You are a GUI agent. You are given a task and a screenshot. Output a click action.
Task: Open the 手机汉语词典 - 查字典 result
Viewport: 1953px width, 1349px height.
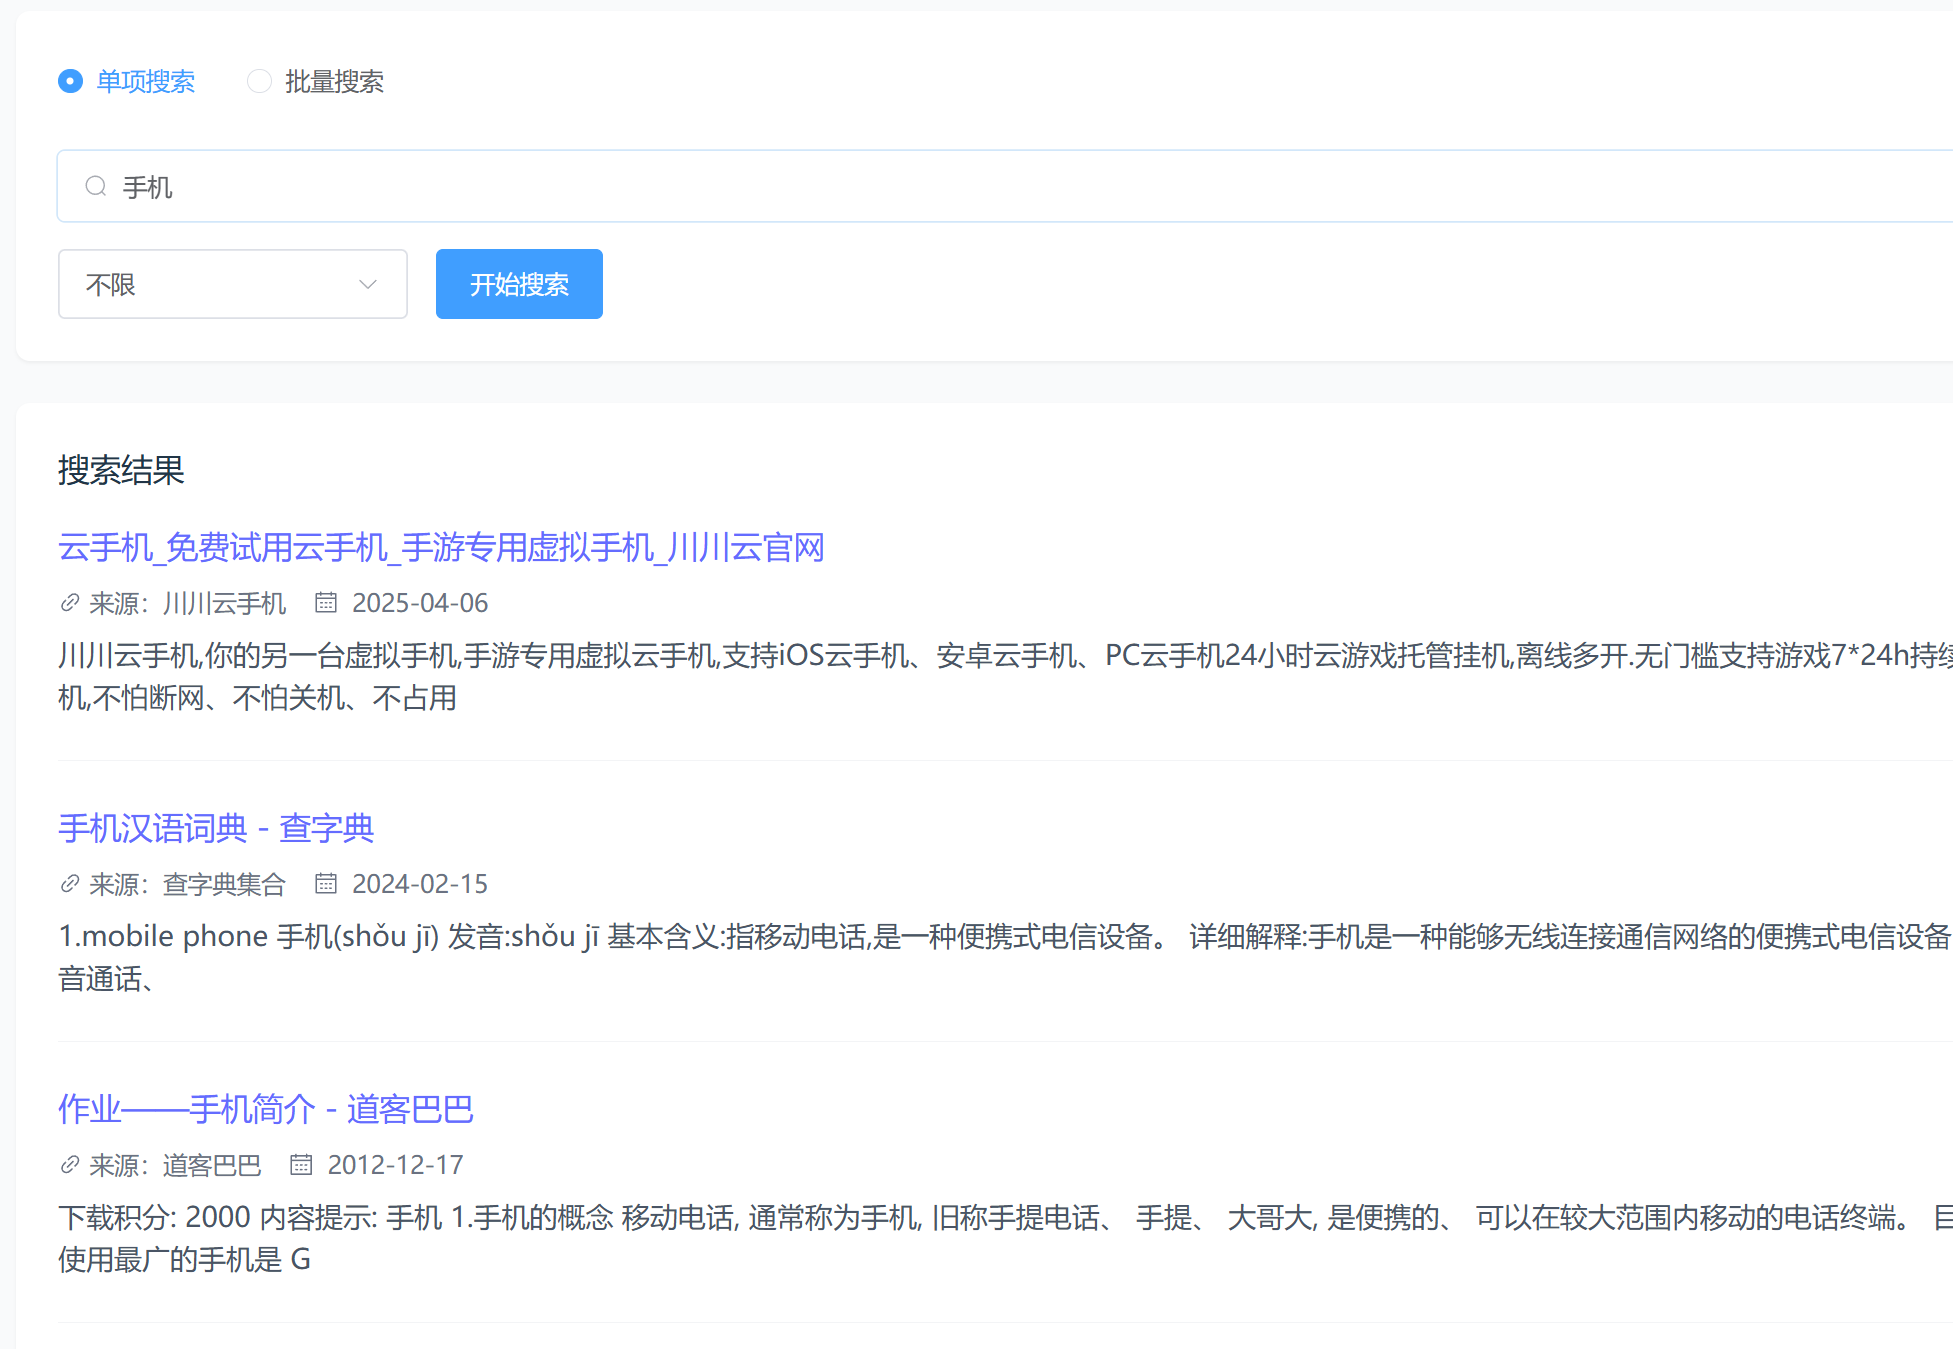click(216, 828)
